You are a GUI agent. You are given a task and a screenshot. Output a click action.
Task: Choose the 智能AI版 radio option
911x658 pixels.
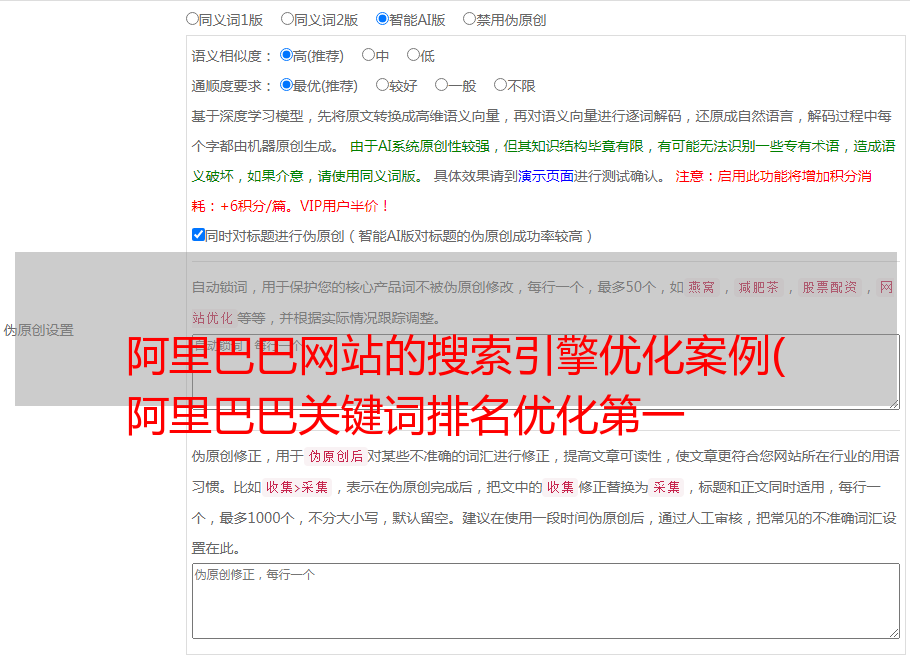coord(382,19)
